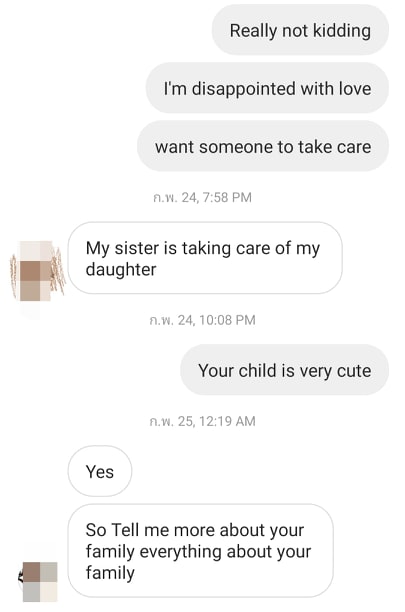Click the word "love" in the sent message
Screen dimensions: 405x612
[x=355, y=88]
